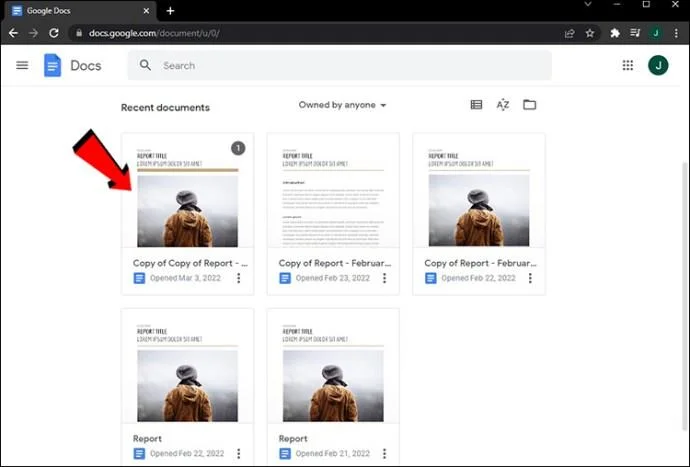Open more options for Report opened Feb 22, 2022
690x467 pixels.
coord(239,453)
